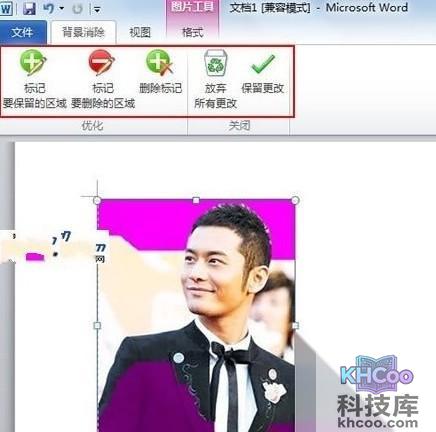Open Customize Quick Access Toolbar dropdown
This screenshot has height=432, width=436.
click(x=97, y=10)
